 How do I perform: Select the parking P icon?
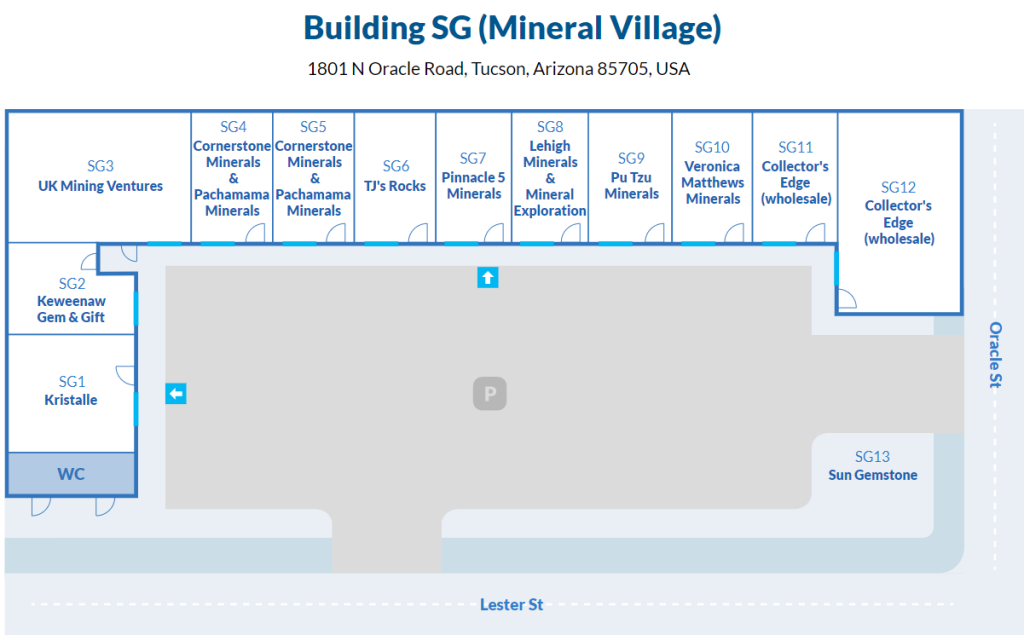point(490,394)
